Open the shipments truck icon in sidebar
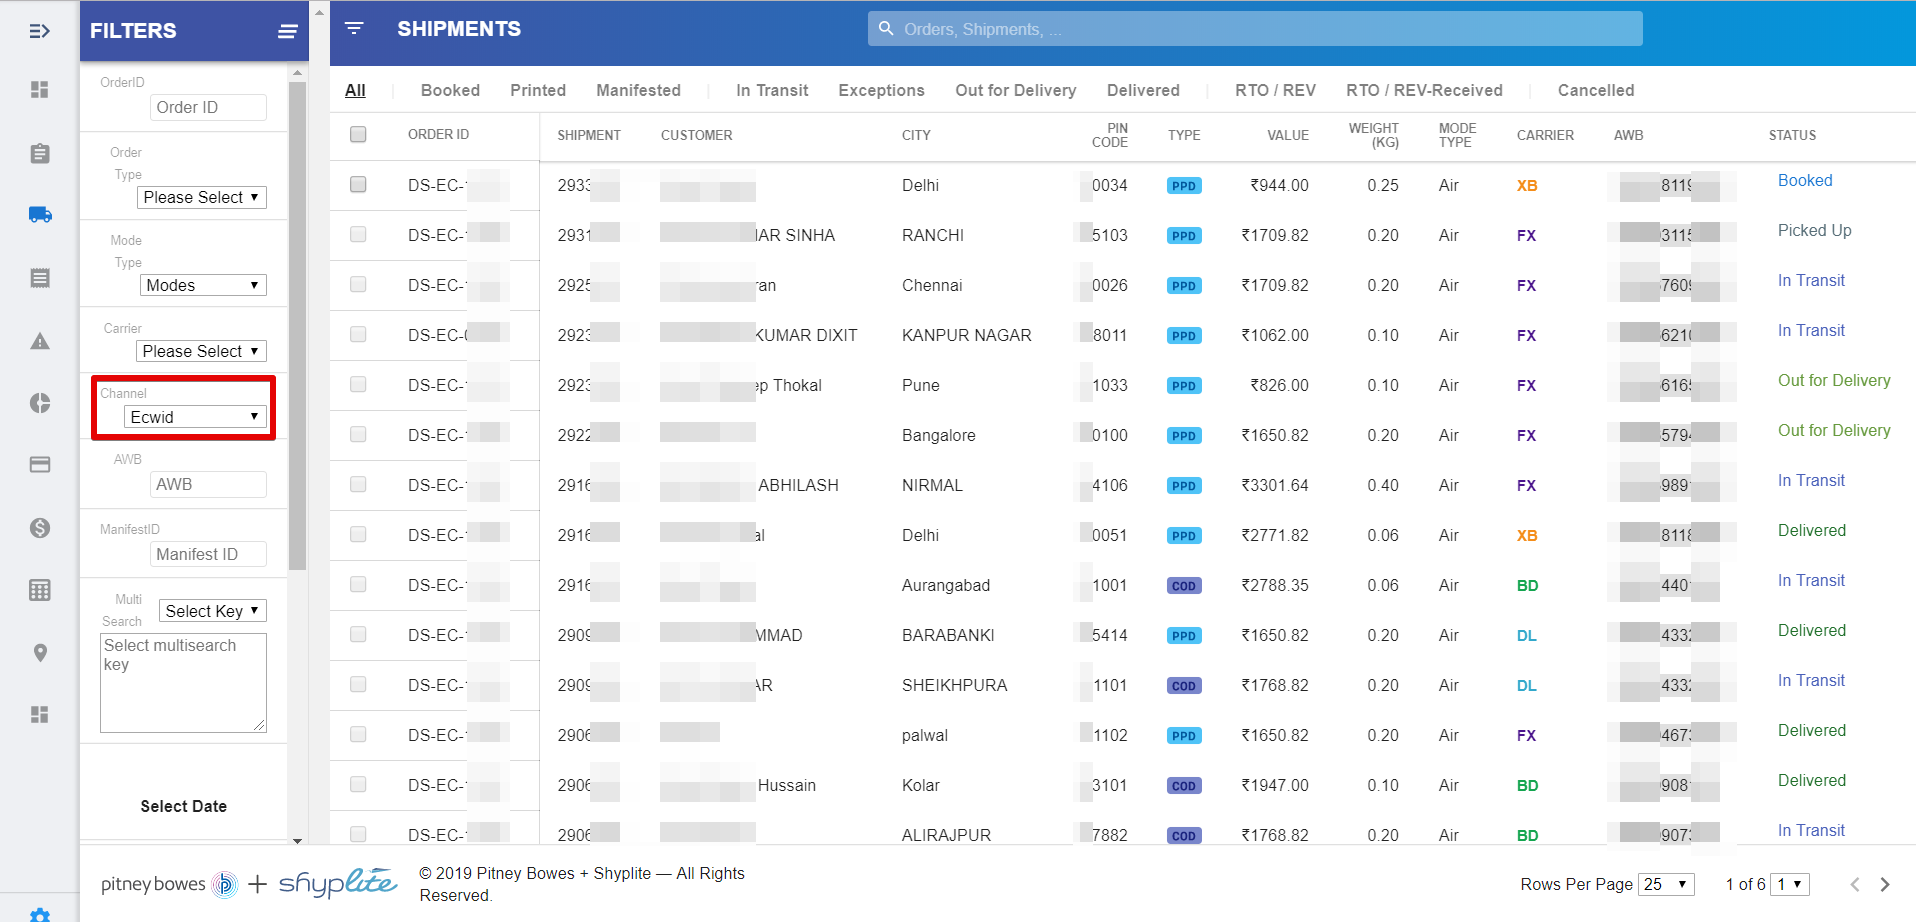The image size is (1916, 922). click(x=40, y=214)
